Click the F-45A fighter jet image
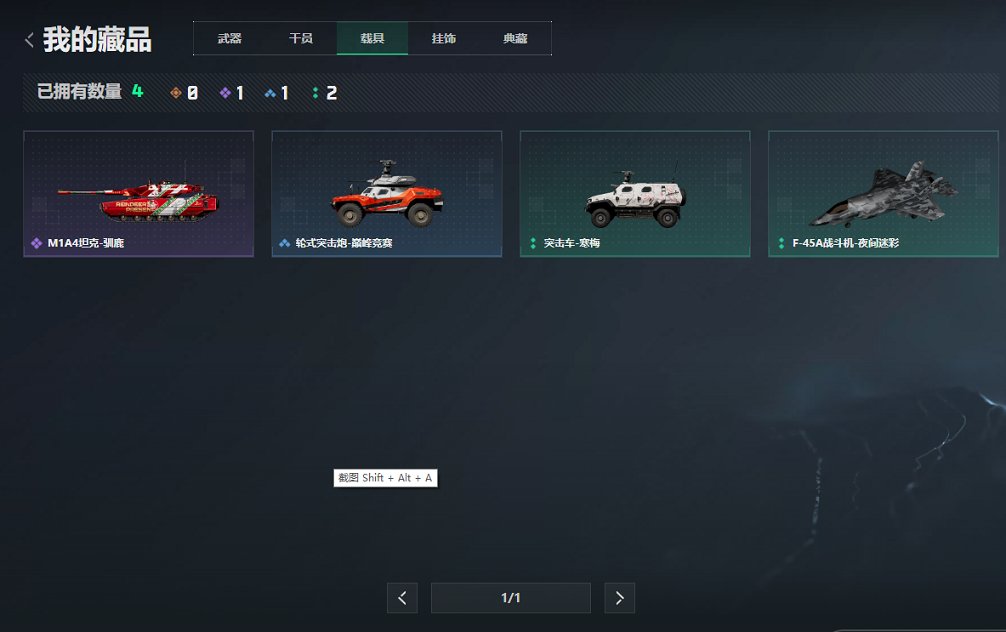 coord(883,193)
